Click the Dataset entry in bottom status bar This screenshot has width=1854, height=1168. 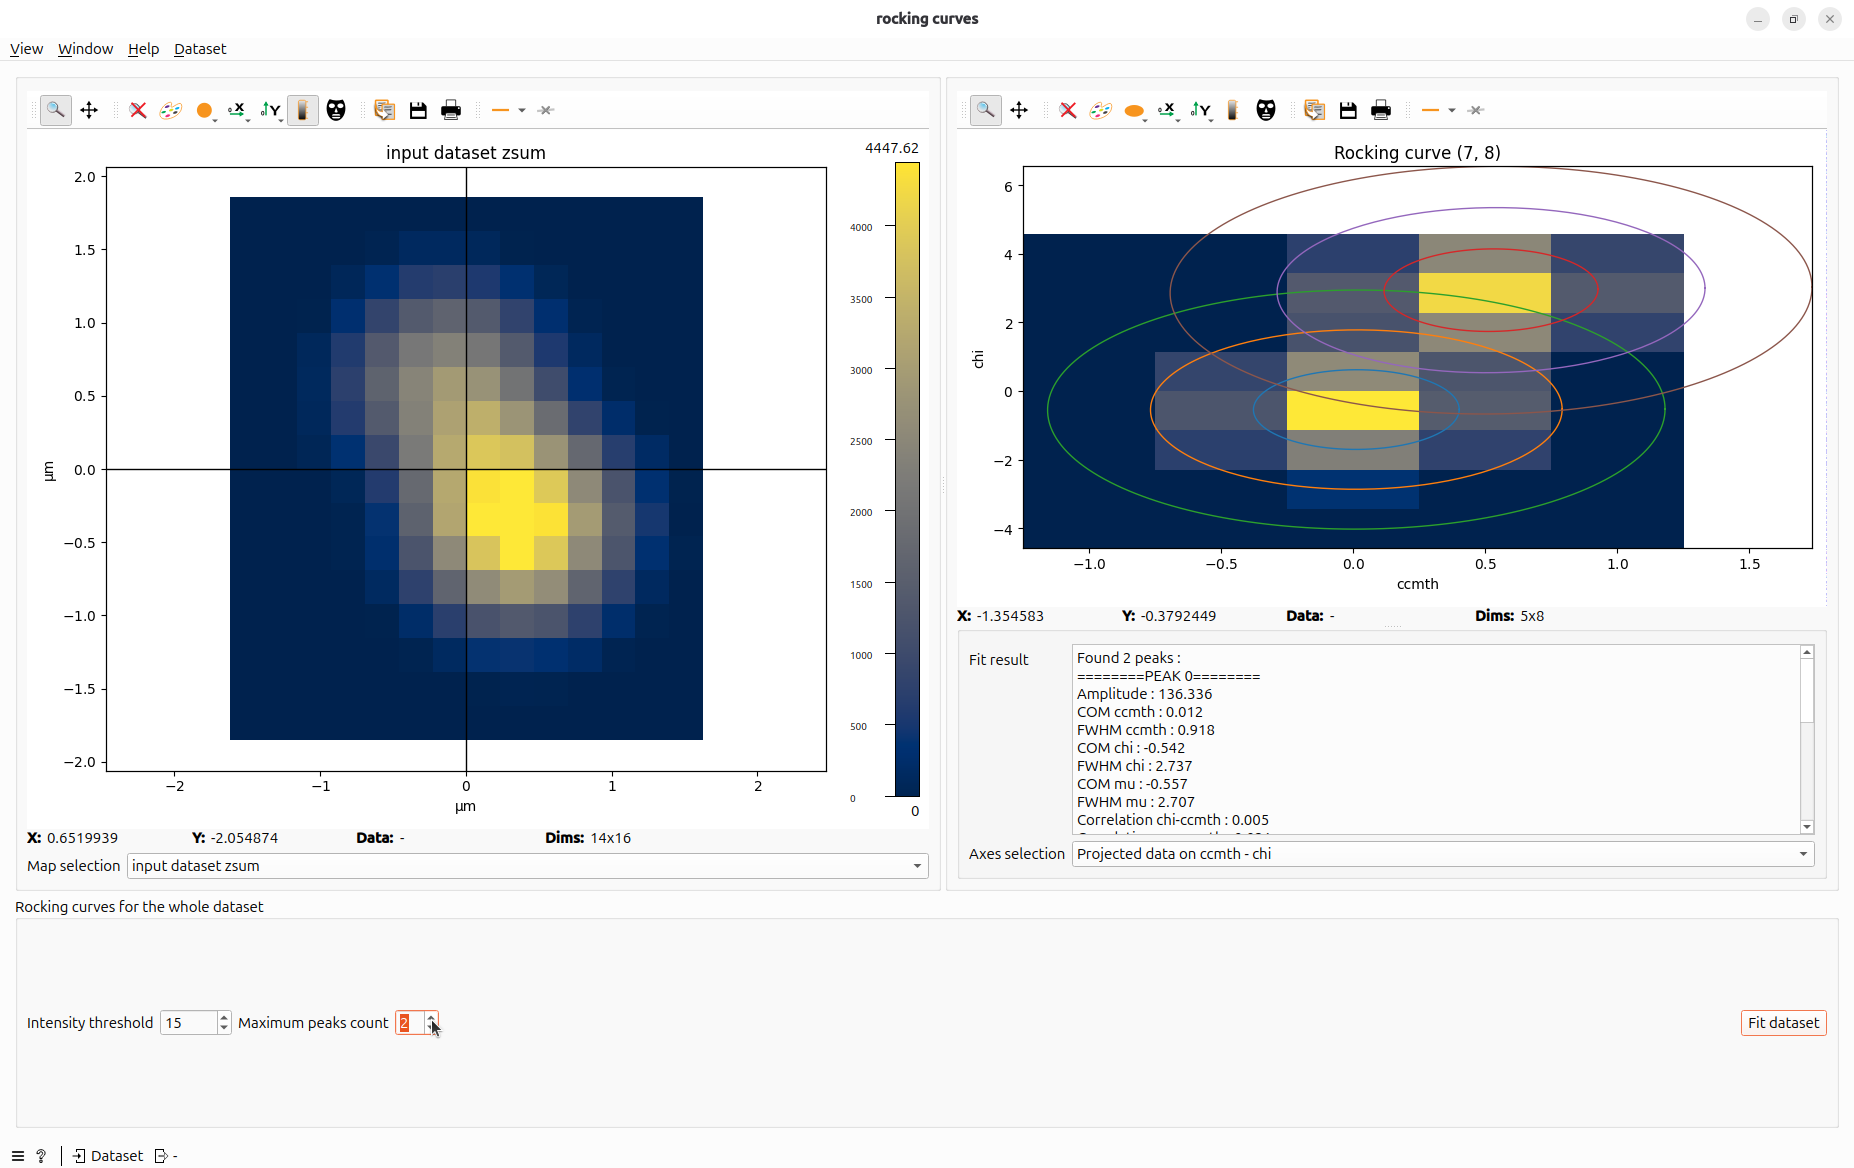[x=108, y=1156]
